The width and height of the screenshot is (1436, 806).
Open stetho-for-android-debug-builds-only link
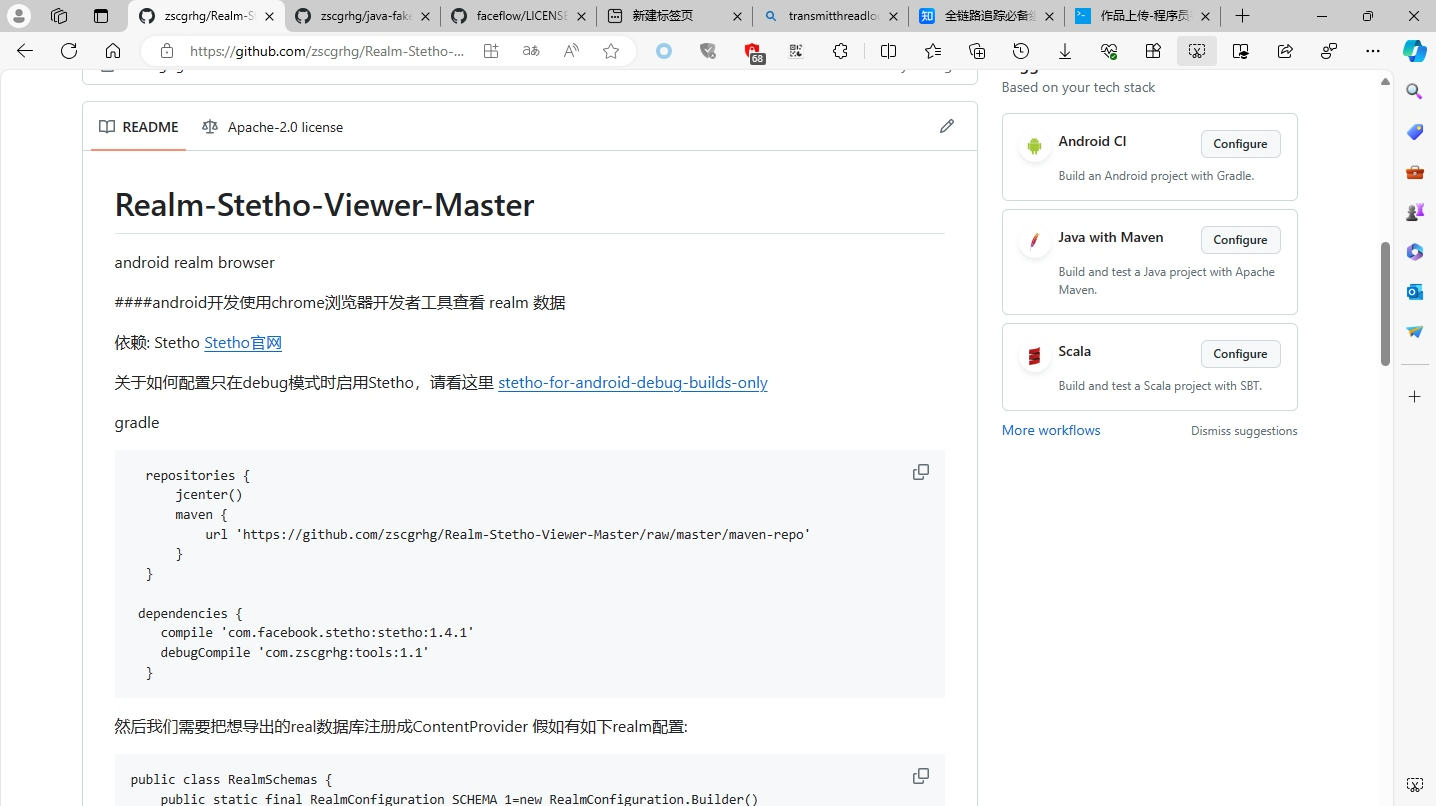[x=633, y=383]
